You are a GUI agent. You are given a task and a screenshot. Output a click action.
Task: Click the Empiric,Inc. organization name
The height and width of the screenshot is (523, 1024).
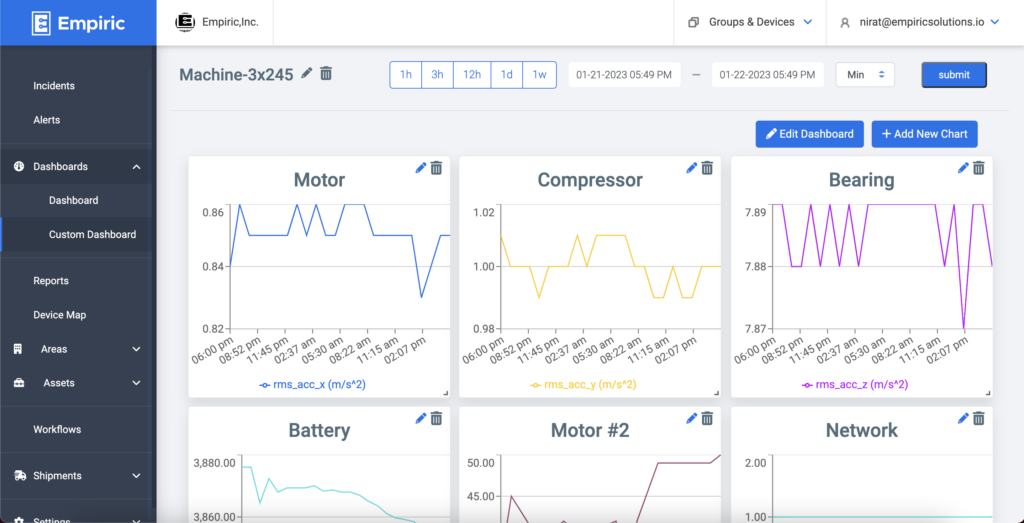229,22
